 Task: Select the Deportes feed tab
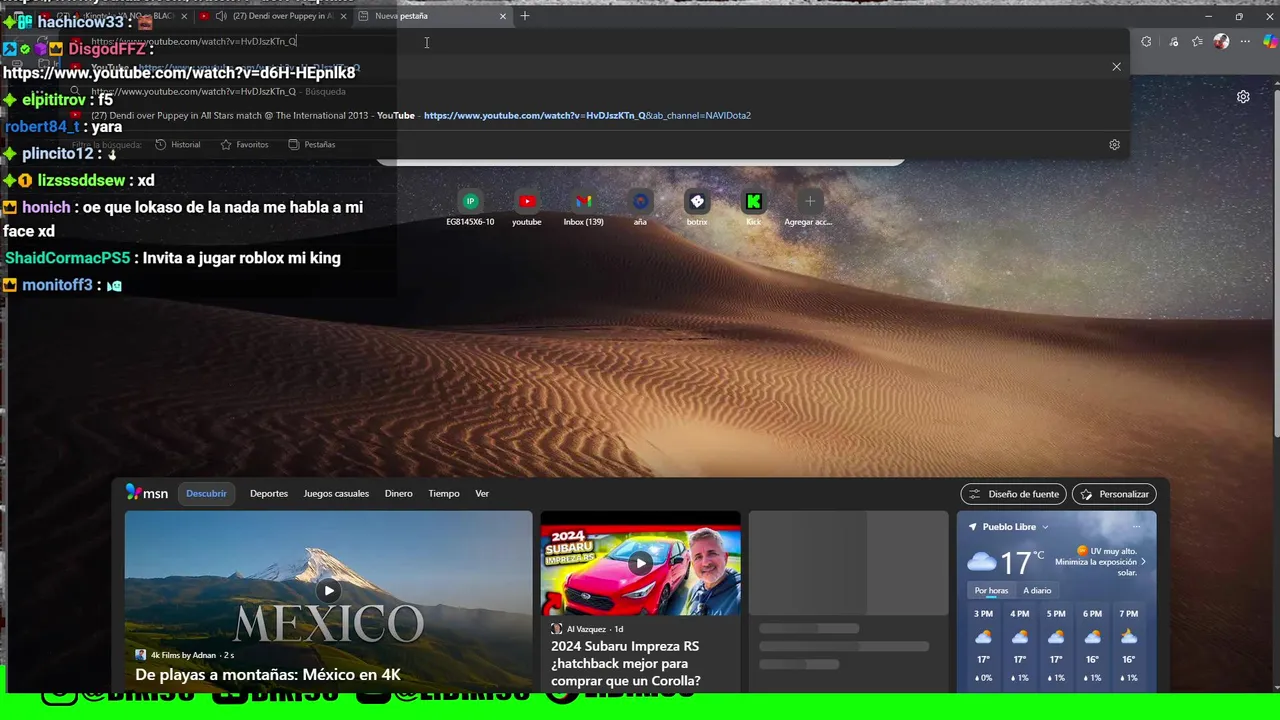[x=269, y=494]
